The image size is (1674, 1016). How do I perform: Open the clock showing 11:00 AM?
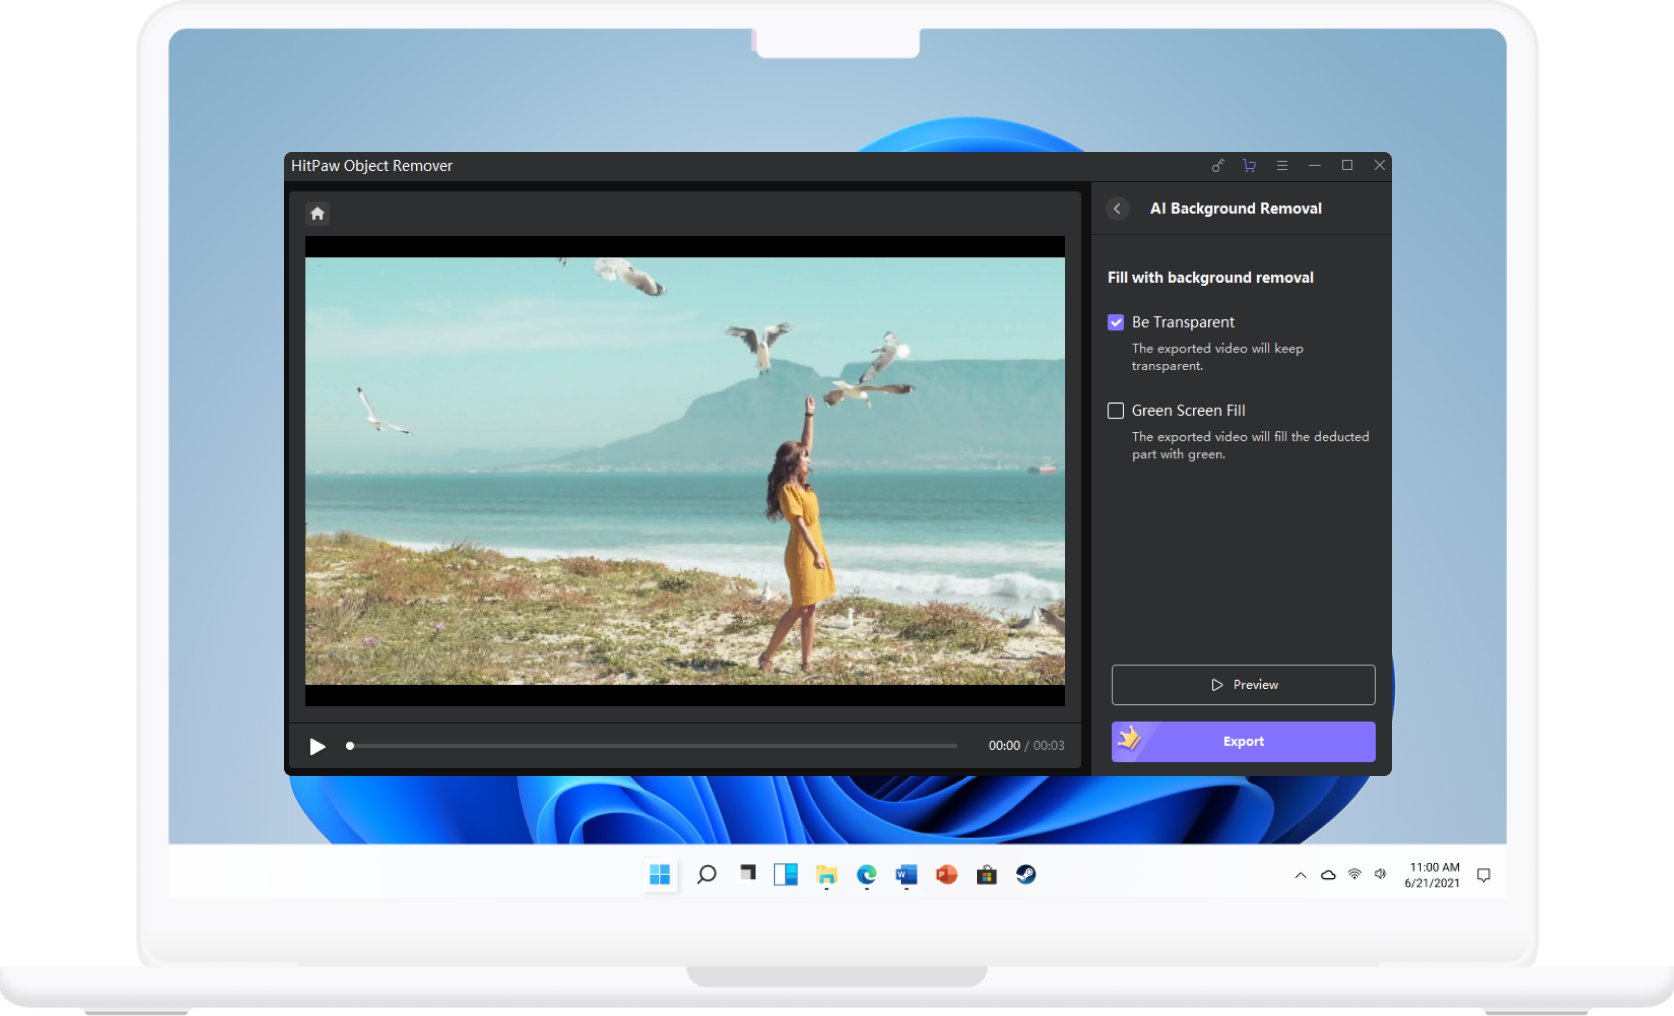(1432, 875)
